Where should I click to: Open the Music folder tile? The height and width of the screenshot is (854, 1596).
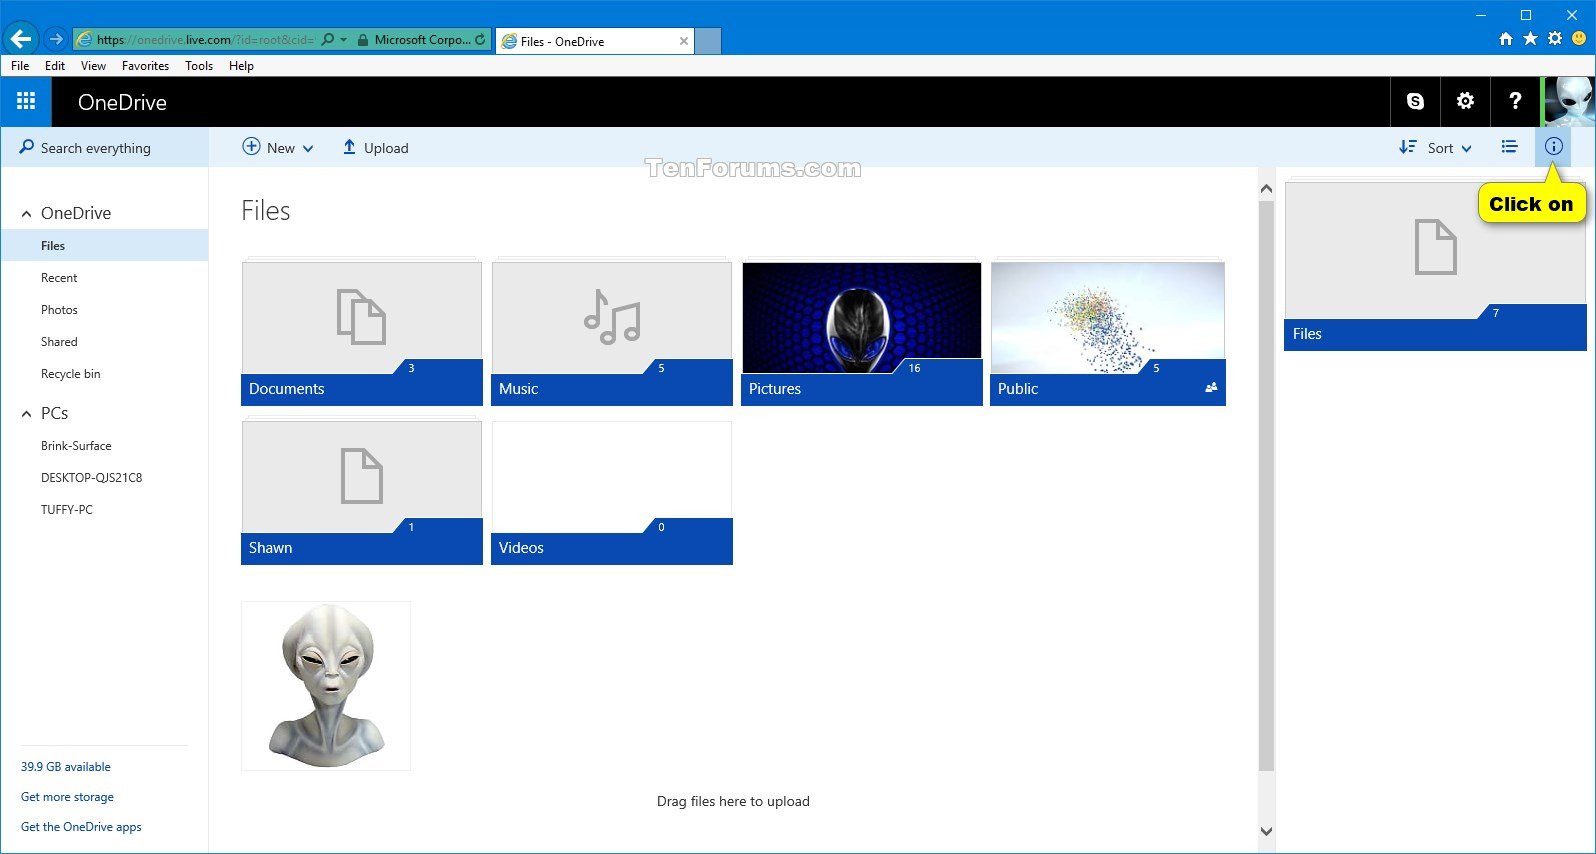[x=612, y=333]
